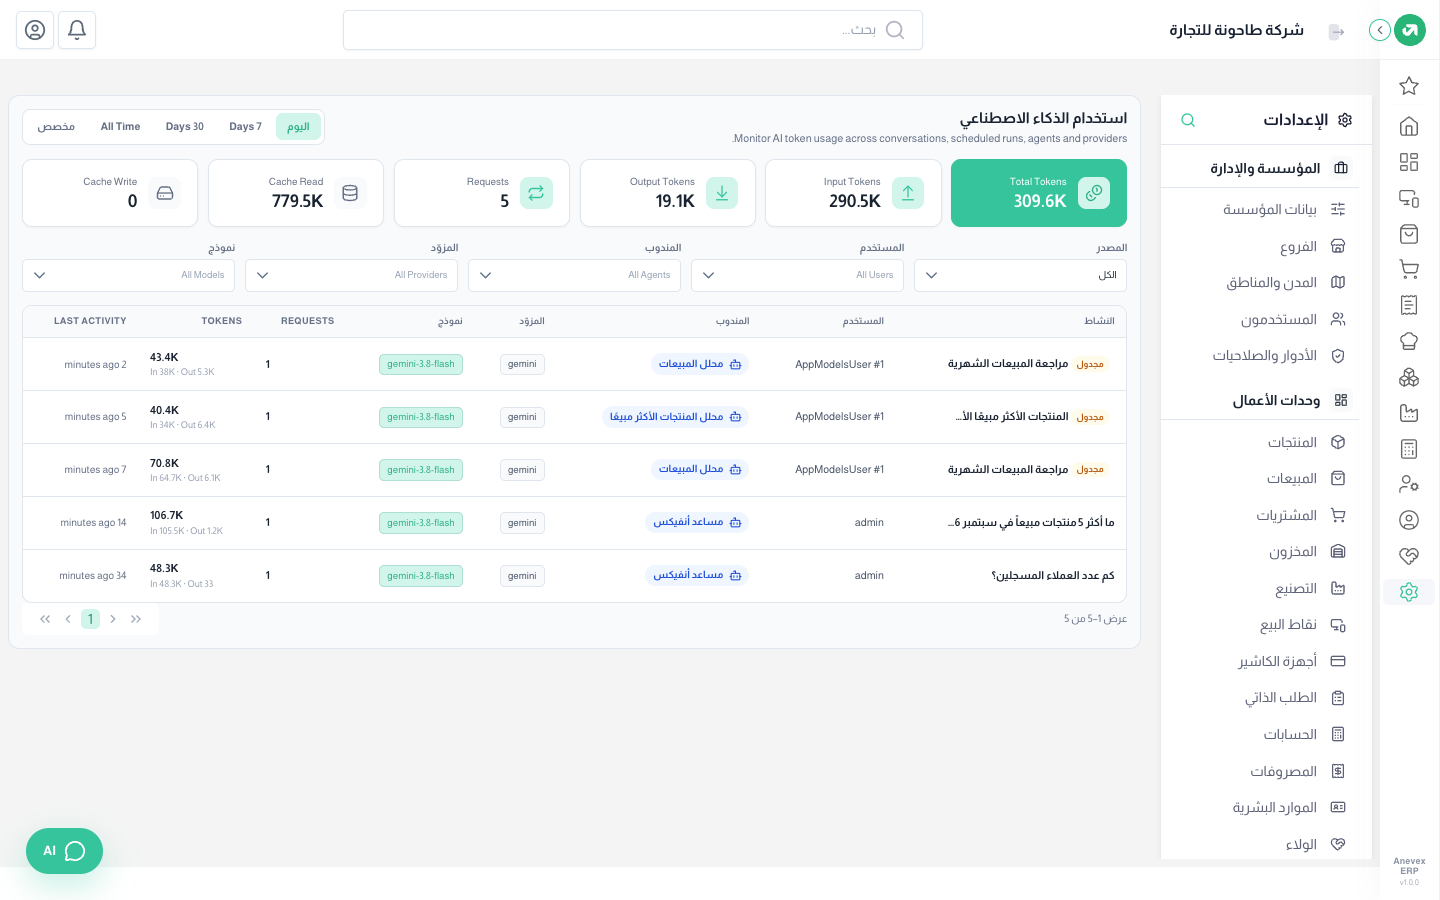1440x900 pixels.
Task: Open the chef hat icon in the sidebar
Action: 1409,341
